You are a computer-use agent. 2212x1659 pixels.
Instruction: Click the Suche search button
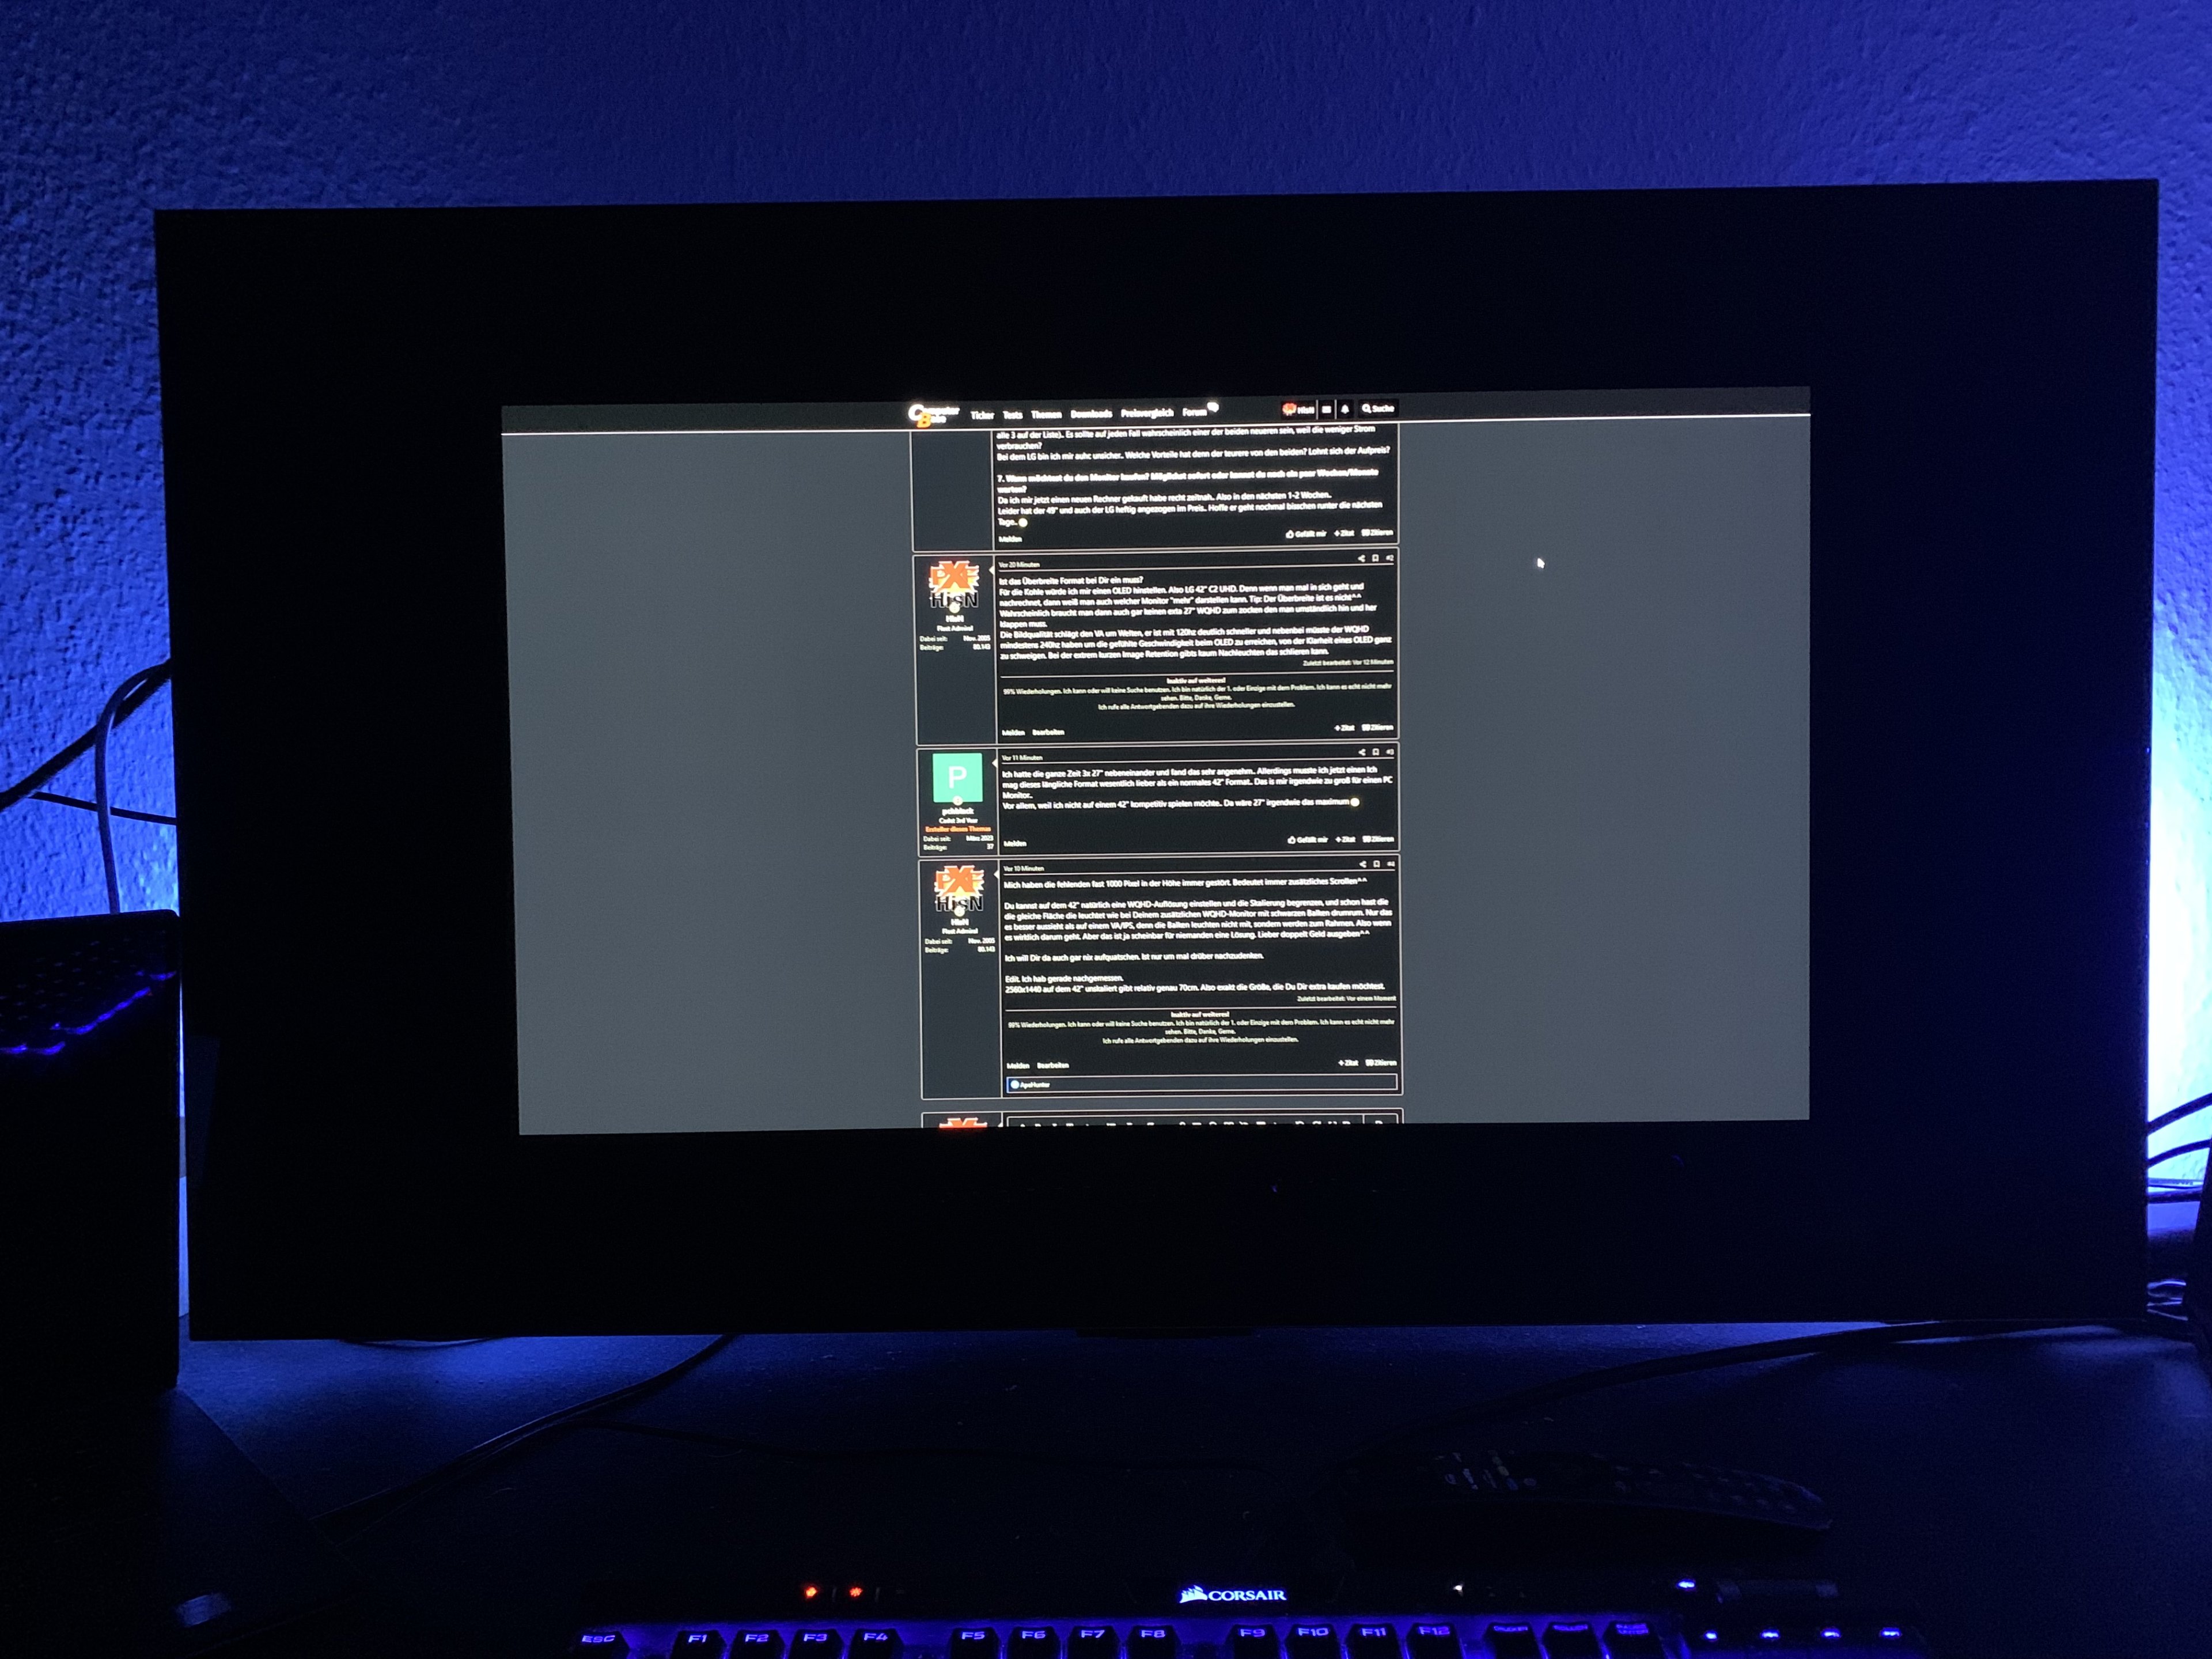[1378, 408]
